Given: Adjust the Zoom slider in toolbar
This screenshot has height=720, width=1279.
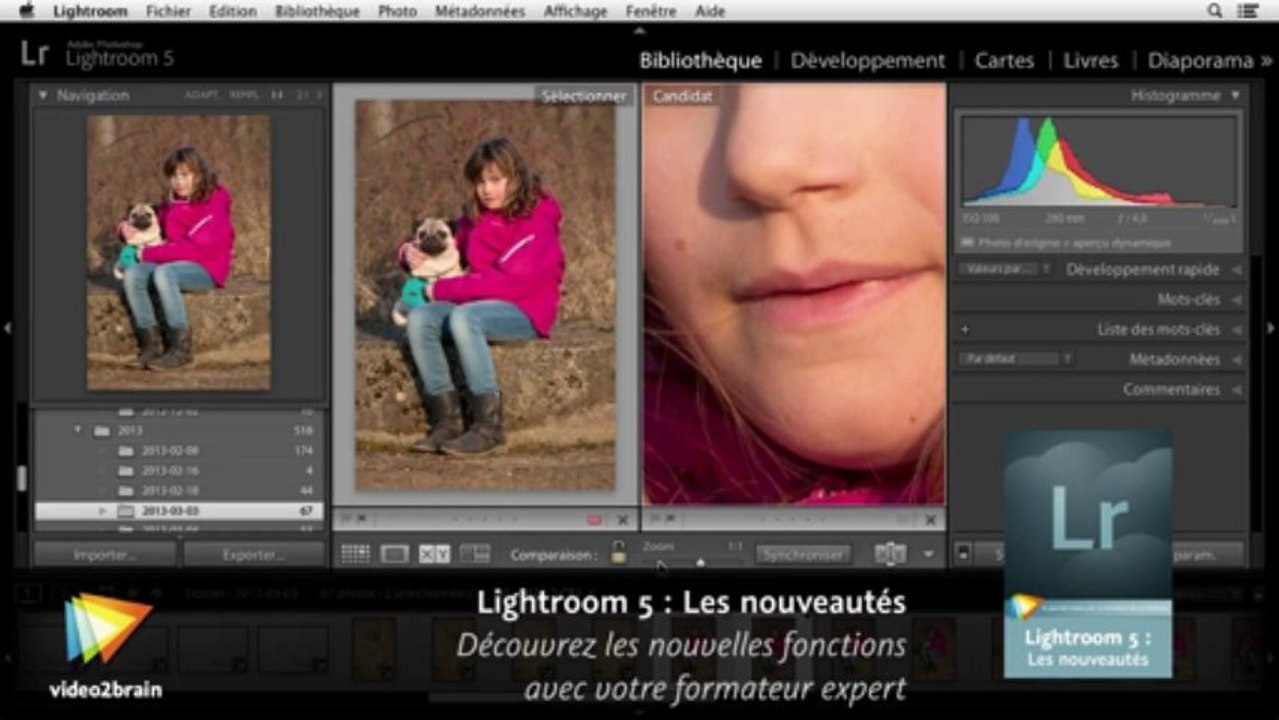Looking at the screenshot, I should point(700,562).
